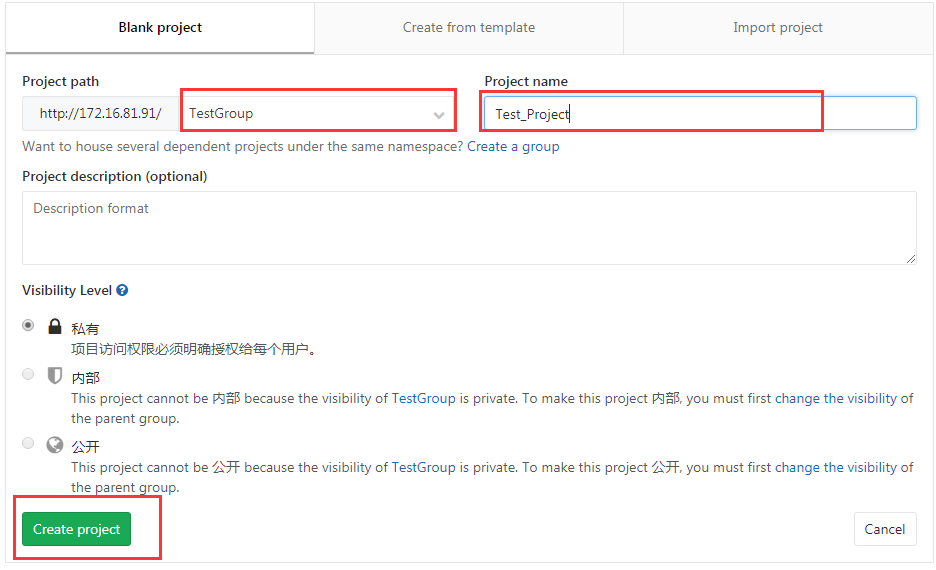Select the 内部 internal radio button
936x570 pixels.
pos(28,374)
